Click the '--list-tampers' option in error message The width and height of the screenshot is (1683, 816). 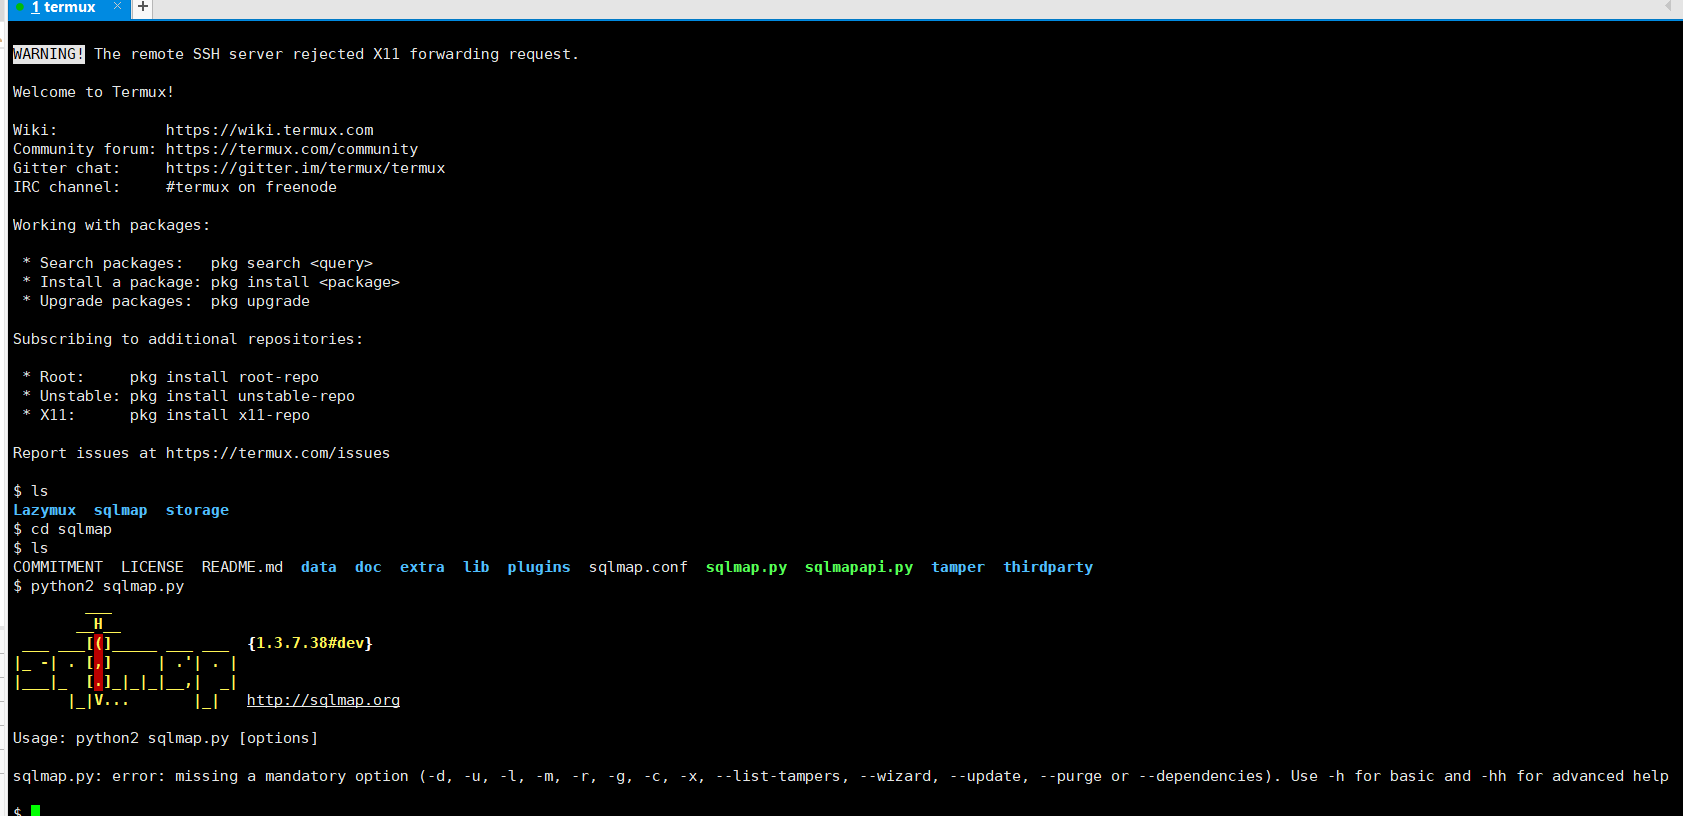click(x=781, y=776)
